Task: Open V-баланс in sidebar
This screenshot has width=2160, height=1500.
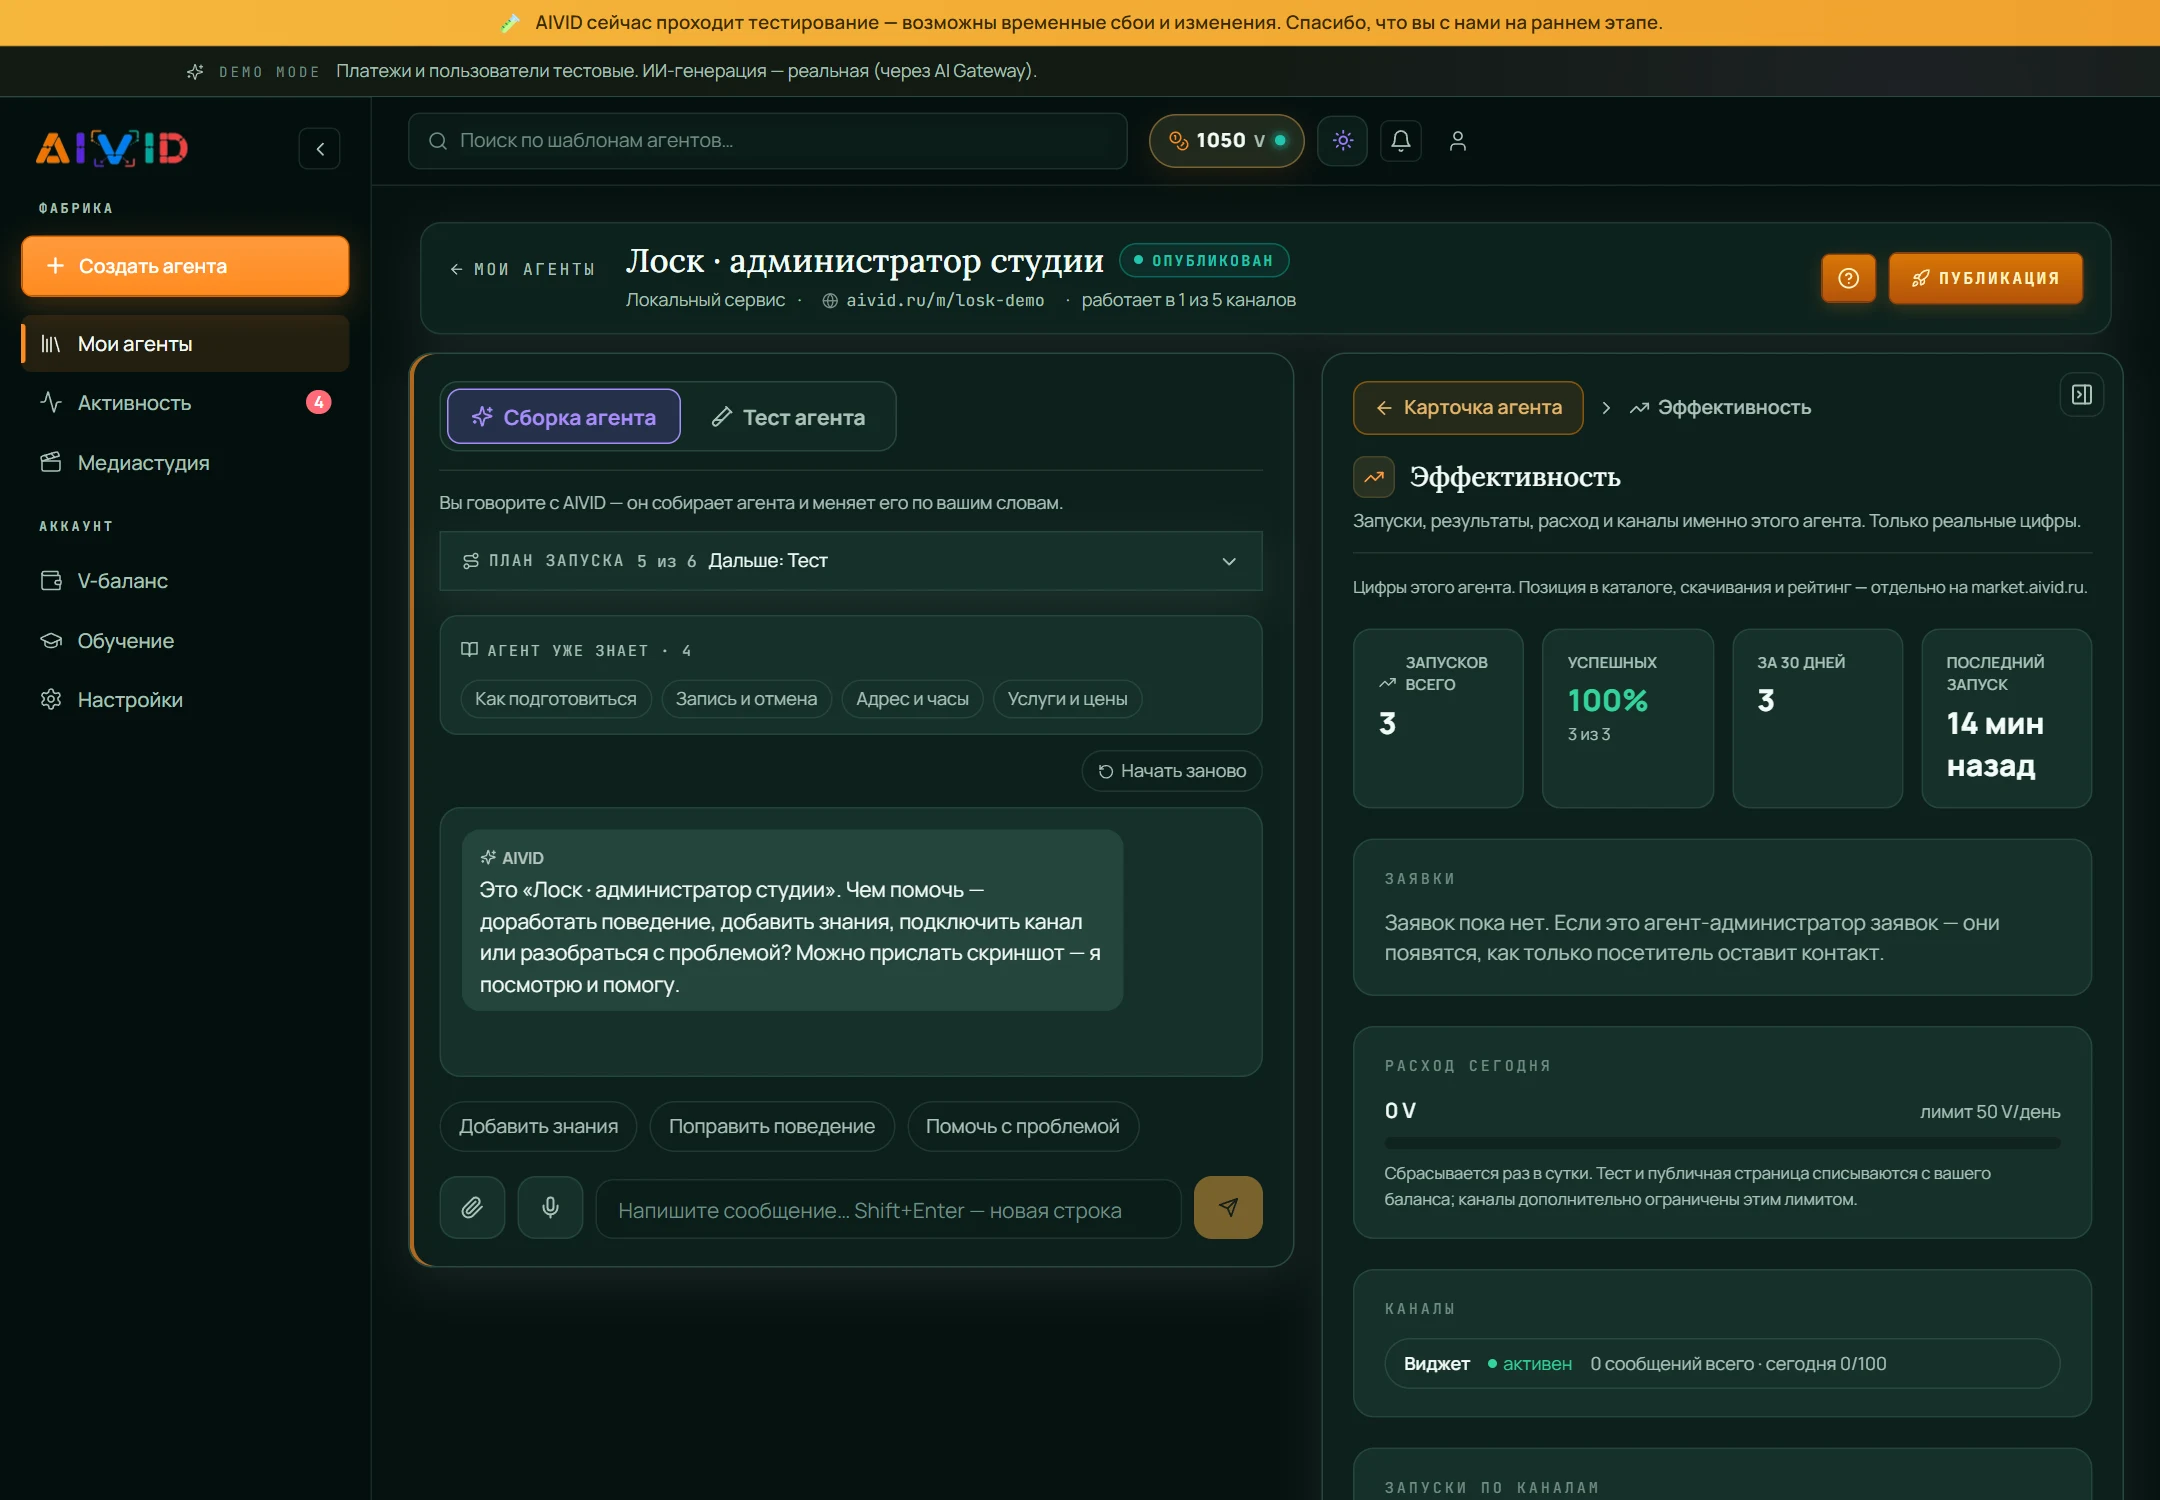Action: click(185, 581)
